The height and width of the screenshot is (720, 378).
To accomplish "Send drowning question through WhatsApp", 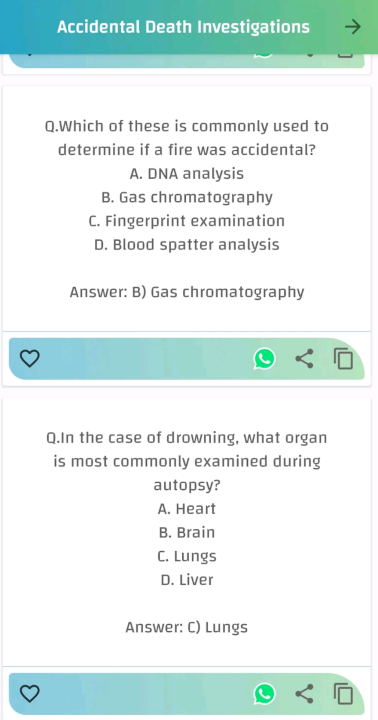I will (264, 693).
